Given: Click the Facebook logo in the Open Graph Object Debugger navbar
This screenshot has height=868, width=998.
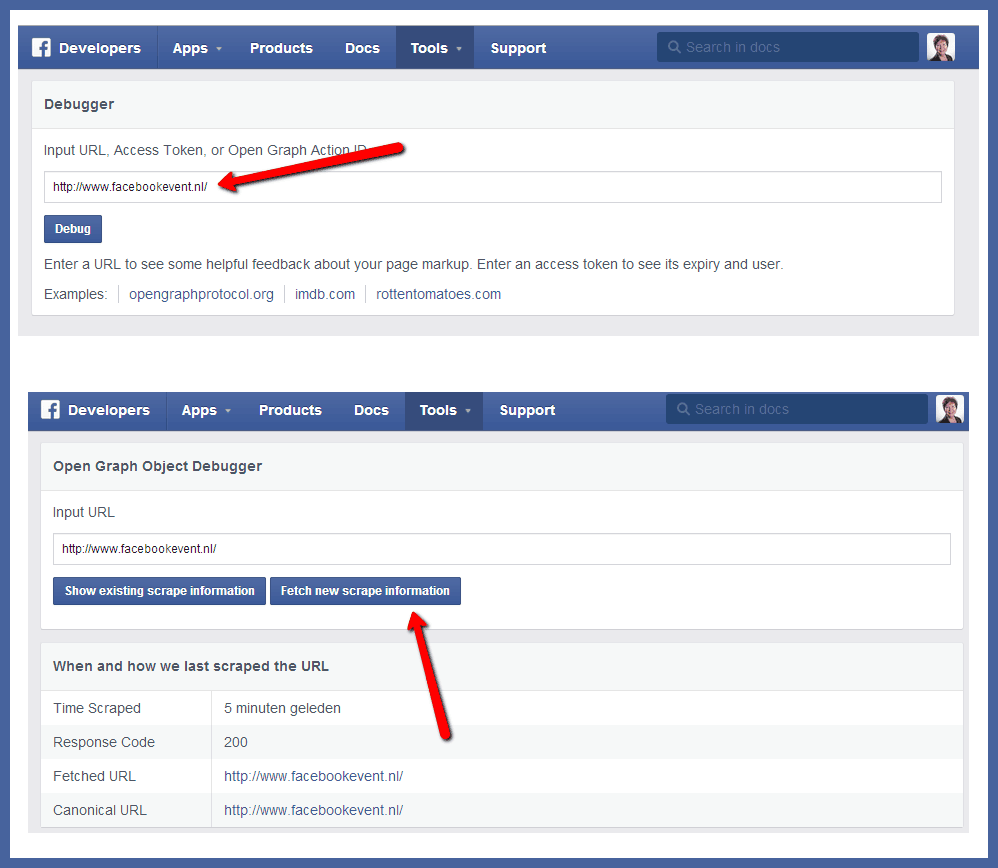Looking at the screenshot, I should pyautogui.click(x=50, y=410).
